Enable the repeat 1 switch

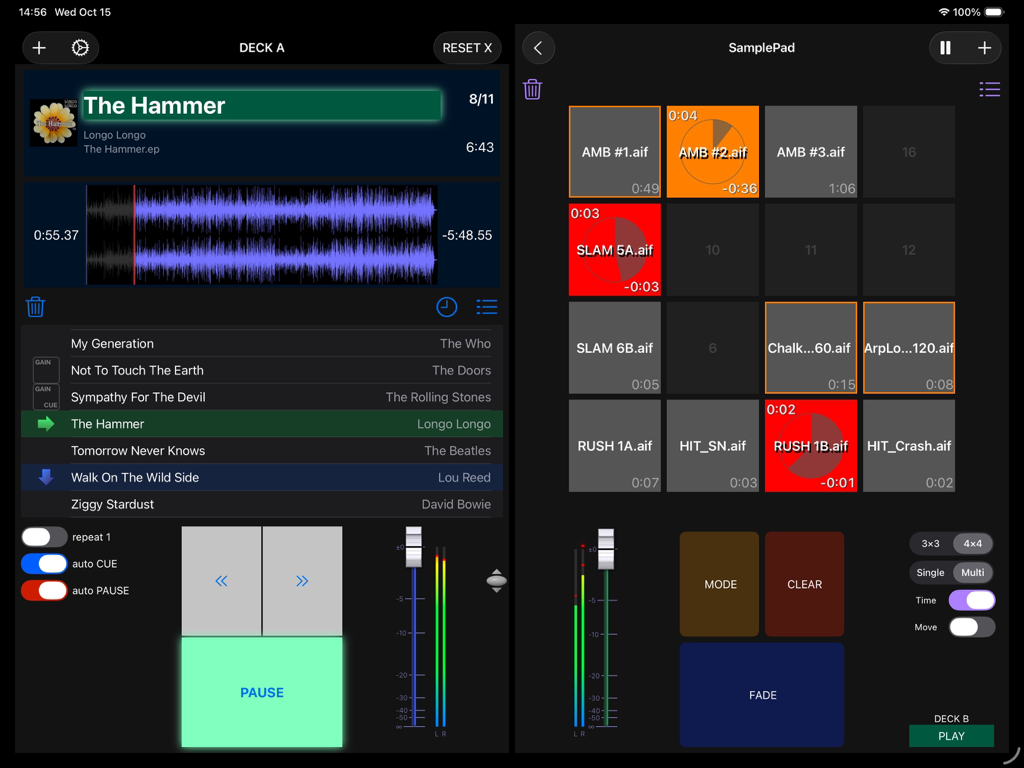click(42, 536)
